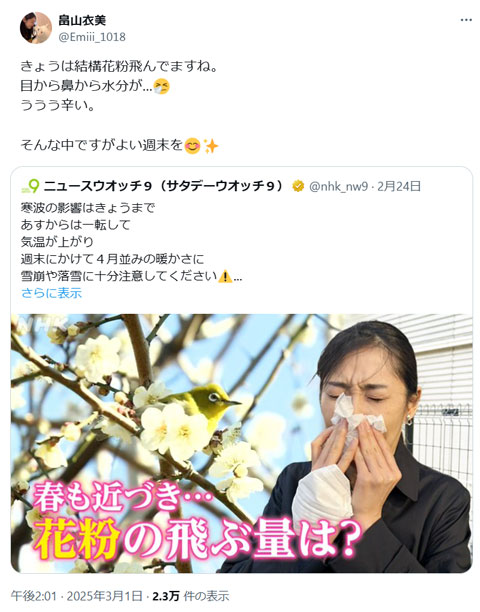
Task: Click the 花粉の飛ぶ量は? caption on image
Action: click(x=198, y=541)
